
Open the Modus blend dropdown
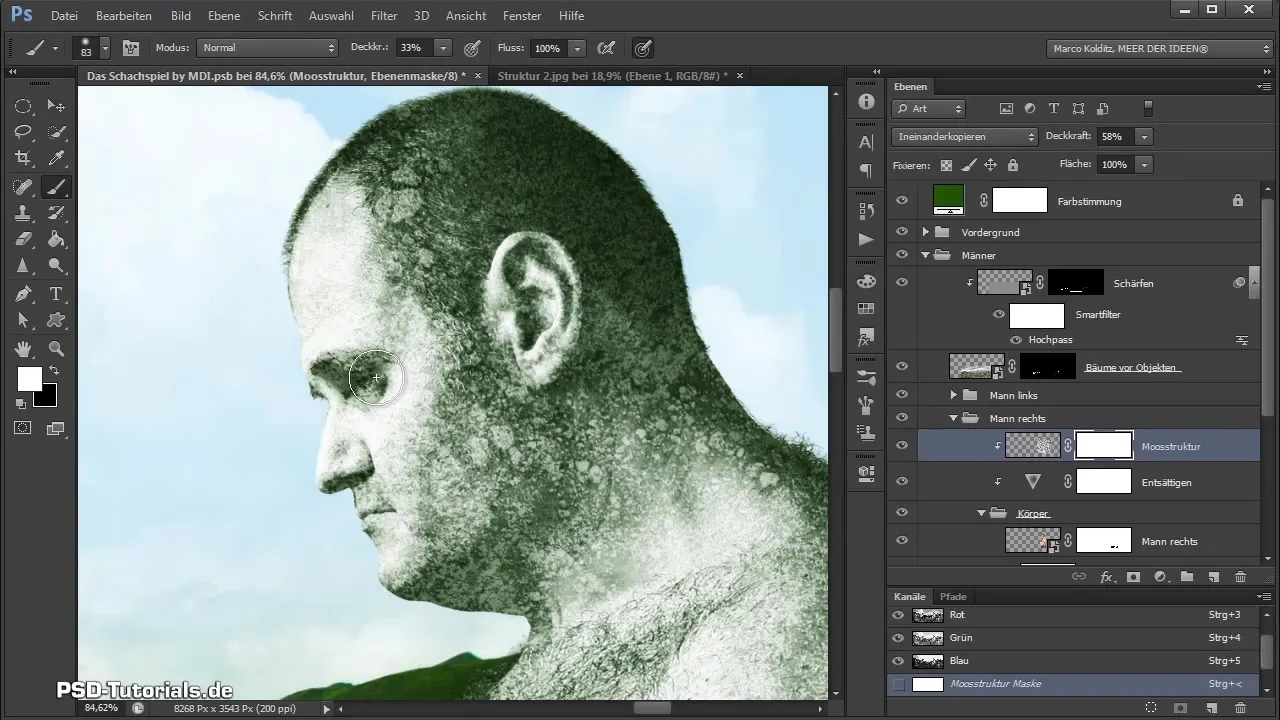click(x=267, y=47)
